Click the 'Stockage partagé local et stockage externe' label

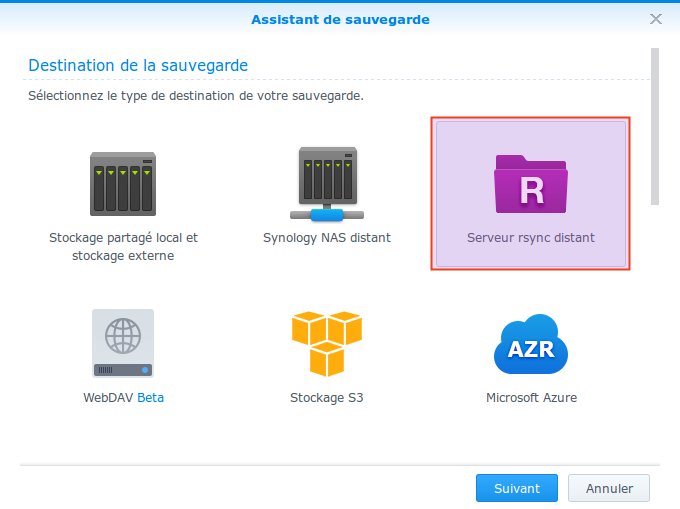pos(123,246)
